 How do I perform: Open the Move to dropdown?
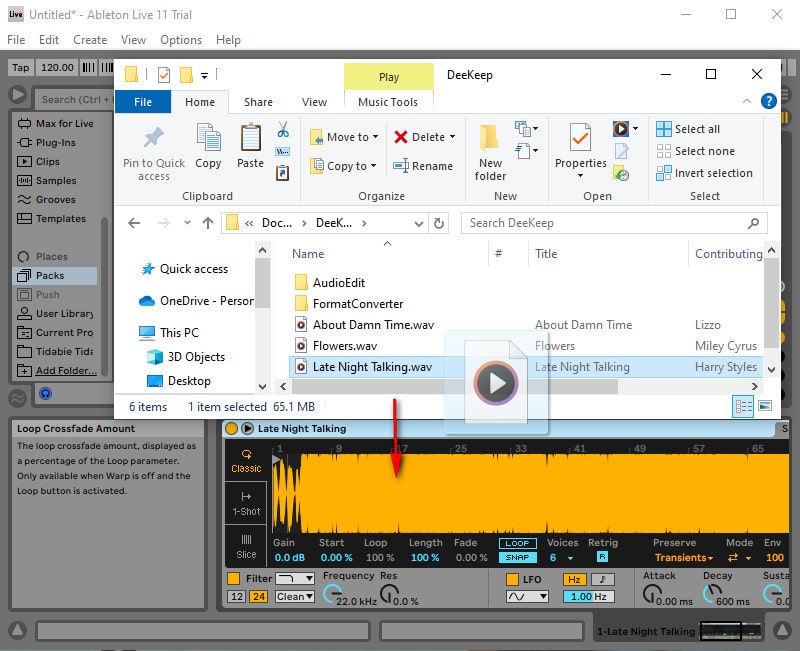pyautogui.click(x=344, y=137)
